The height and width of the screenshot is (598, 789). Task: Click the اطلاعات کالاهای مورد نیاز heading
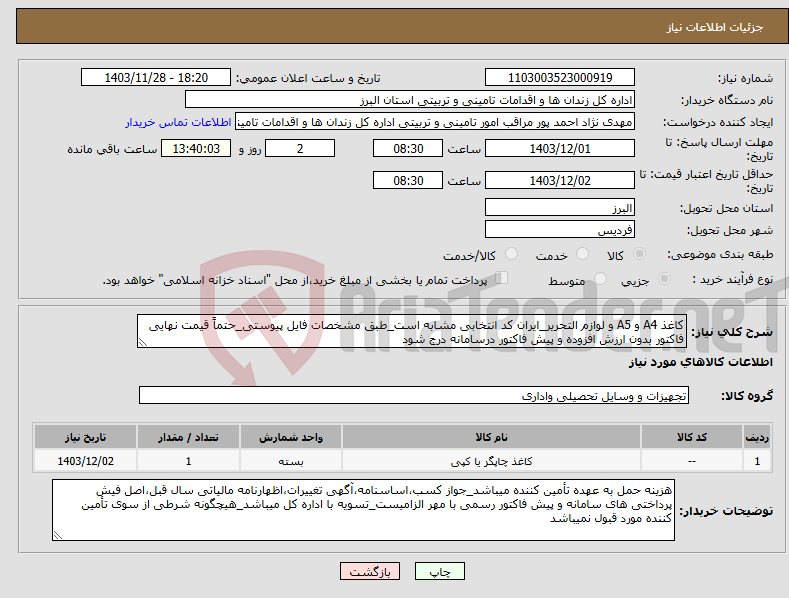(x=700, y=362)
